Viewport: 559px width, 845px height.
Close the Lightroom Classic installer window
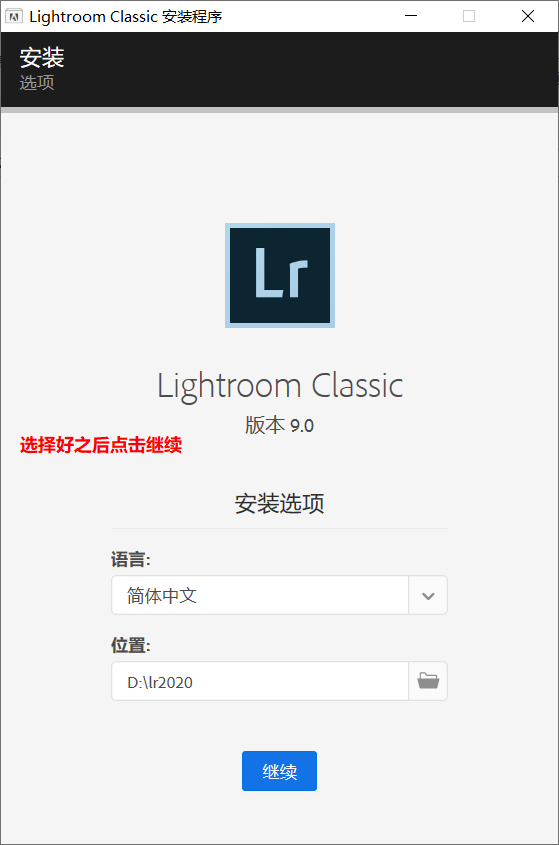(x=528, y=16)
